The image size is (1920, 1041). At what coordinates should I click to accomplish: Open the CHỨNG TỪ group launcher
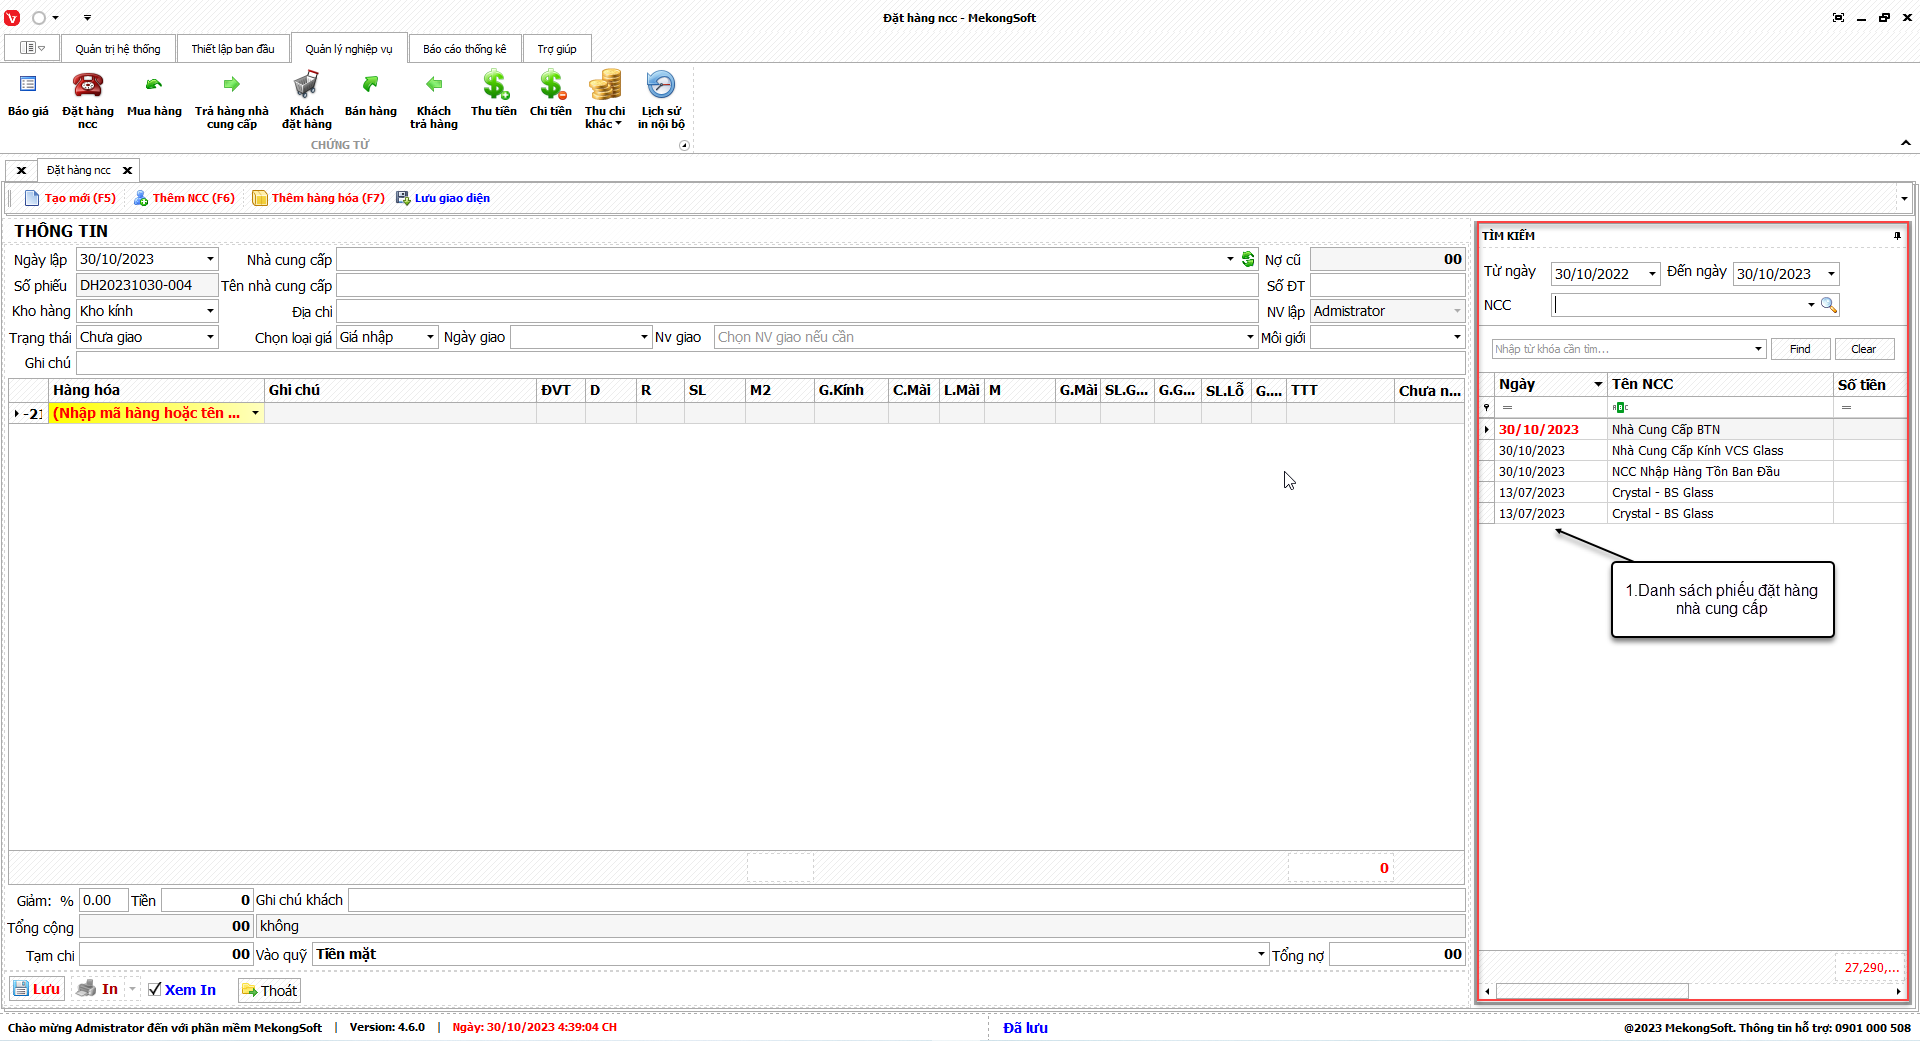(684, 145)
